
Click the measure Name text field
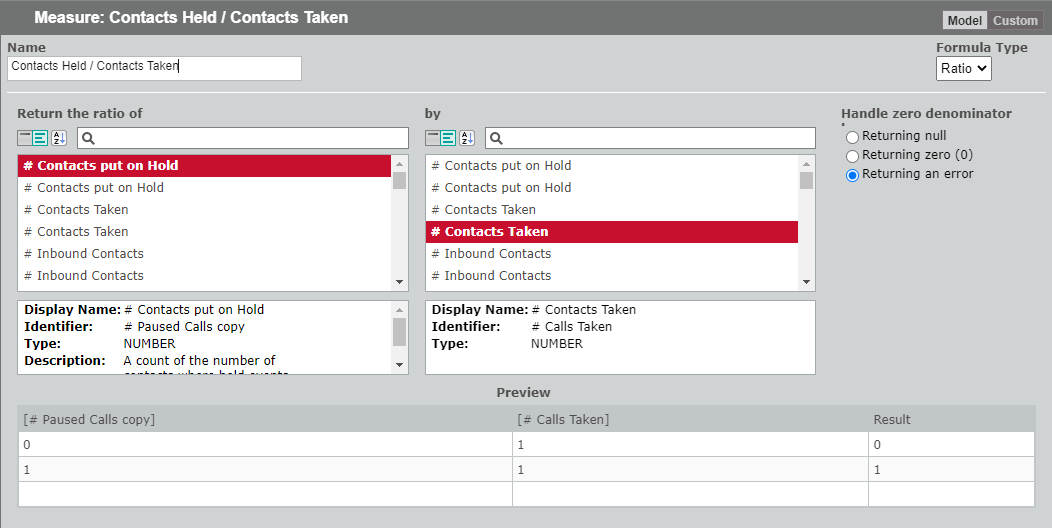point(154,67)
